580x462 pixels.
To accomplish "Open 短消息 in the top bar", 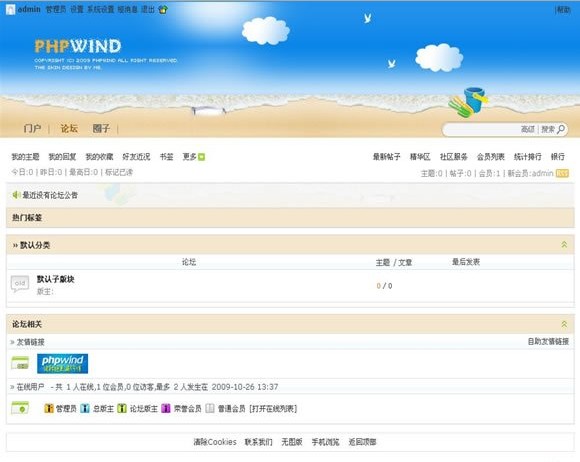I will tap(128, 9).
